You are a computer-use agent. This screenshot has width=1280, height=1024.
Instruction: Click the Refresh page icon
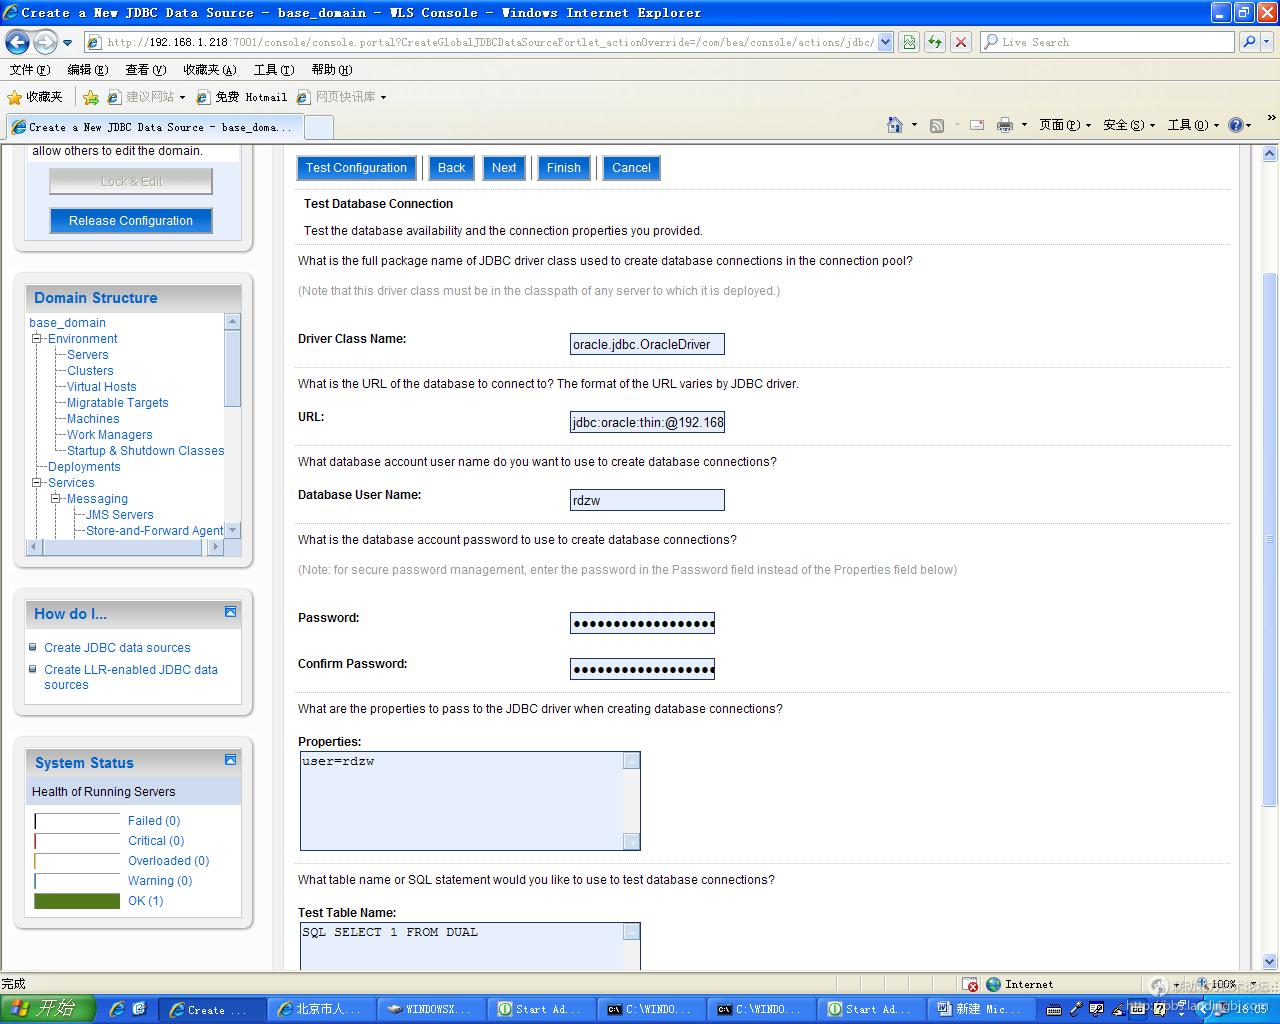935,42
